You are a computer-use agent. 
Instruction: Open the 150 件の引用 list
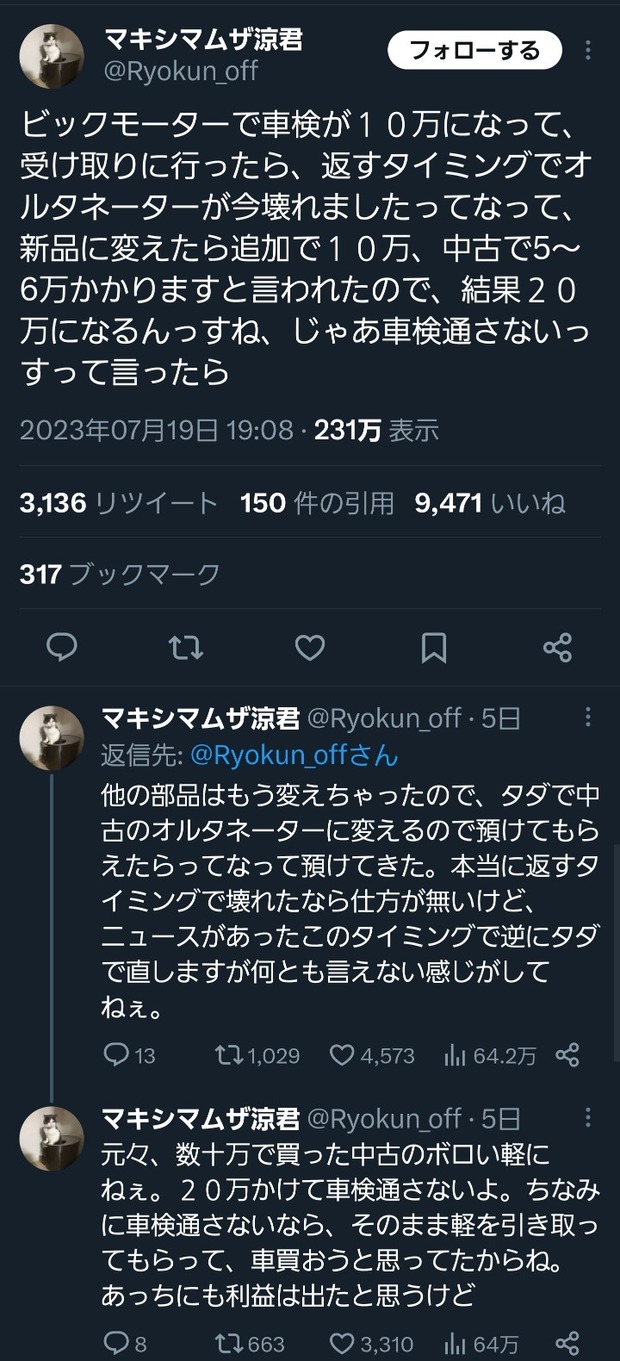click(317, 503)
